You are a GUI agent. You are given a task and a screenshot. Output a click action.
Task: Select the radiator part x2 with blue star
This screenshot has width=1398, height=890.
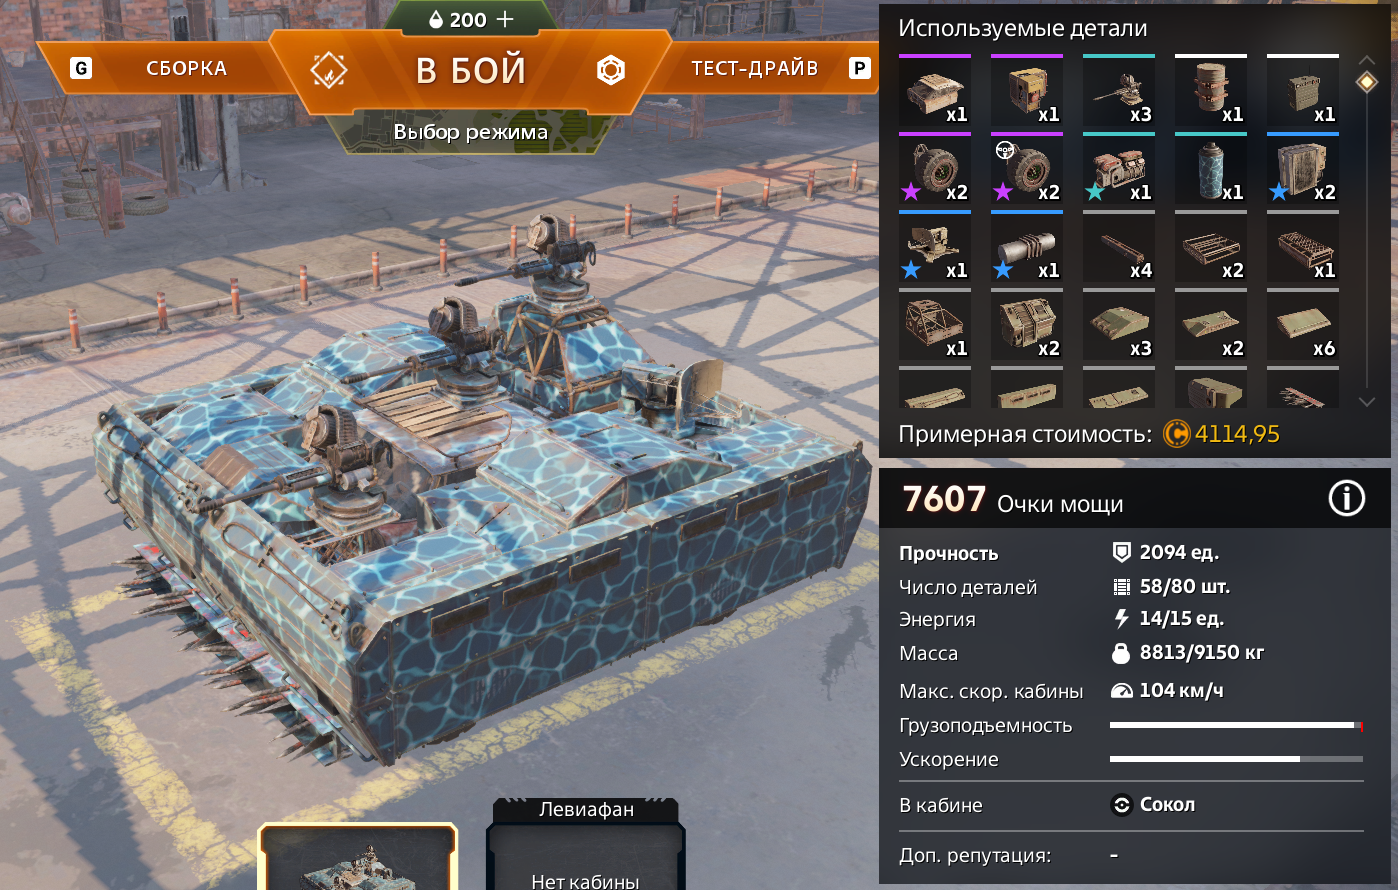pyautogui.click(x=1303, y=170)
